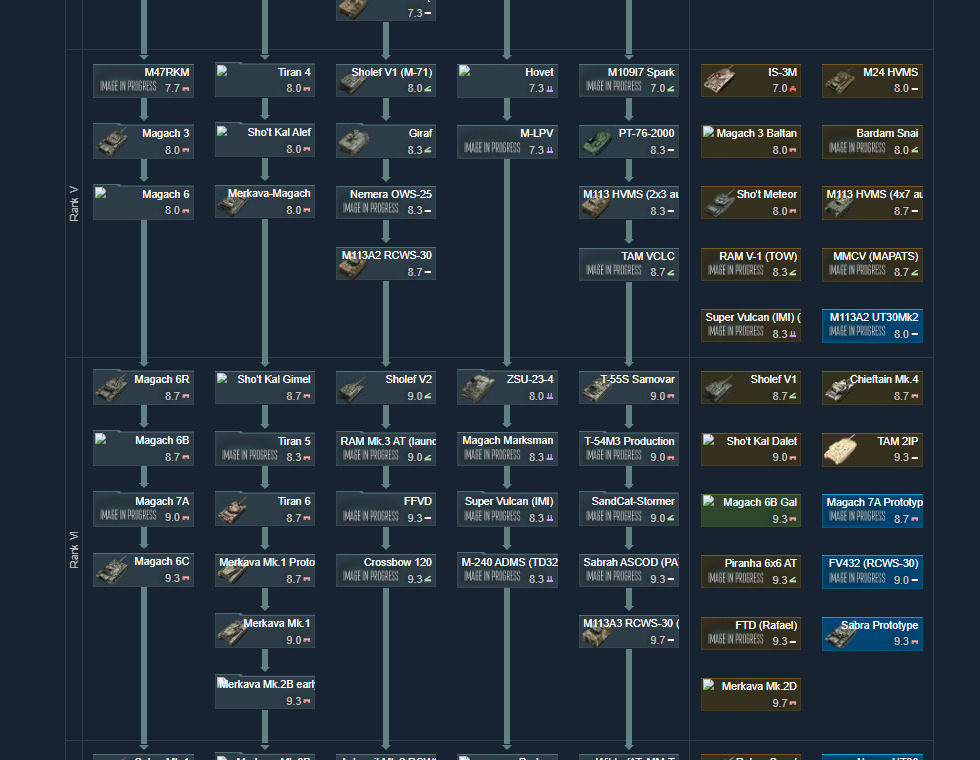Click the T-55S Samovar tank icon
Image resolution: width=980 pixels, height=760 pixels.
point(597,389)
